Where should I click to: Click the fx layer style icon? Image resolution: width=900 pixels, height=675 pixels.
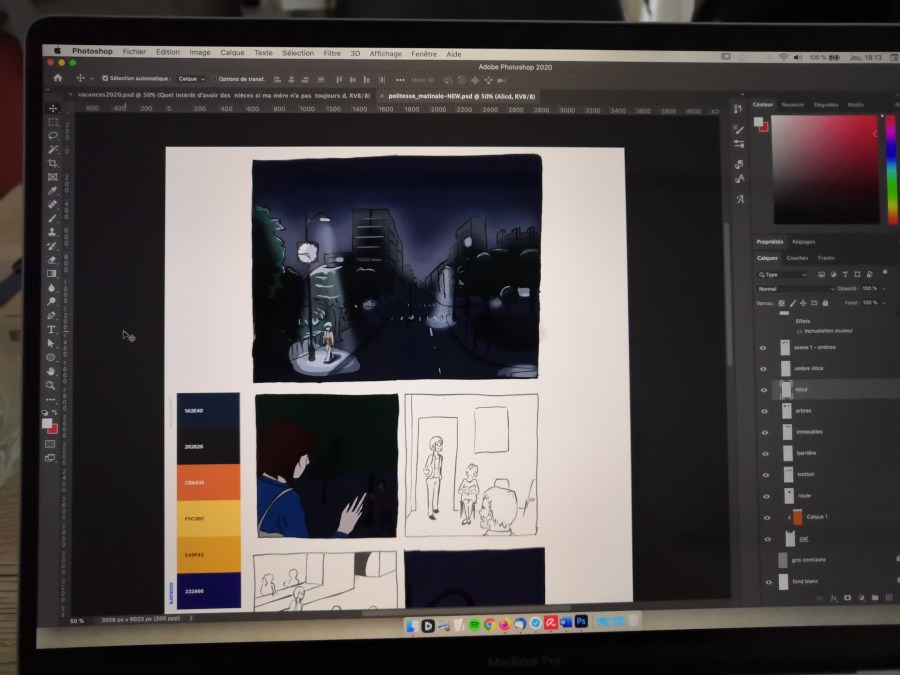coord(832,598)
